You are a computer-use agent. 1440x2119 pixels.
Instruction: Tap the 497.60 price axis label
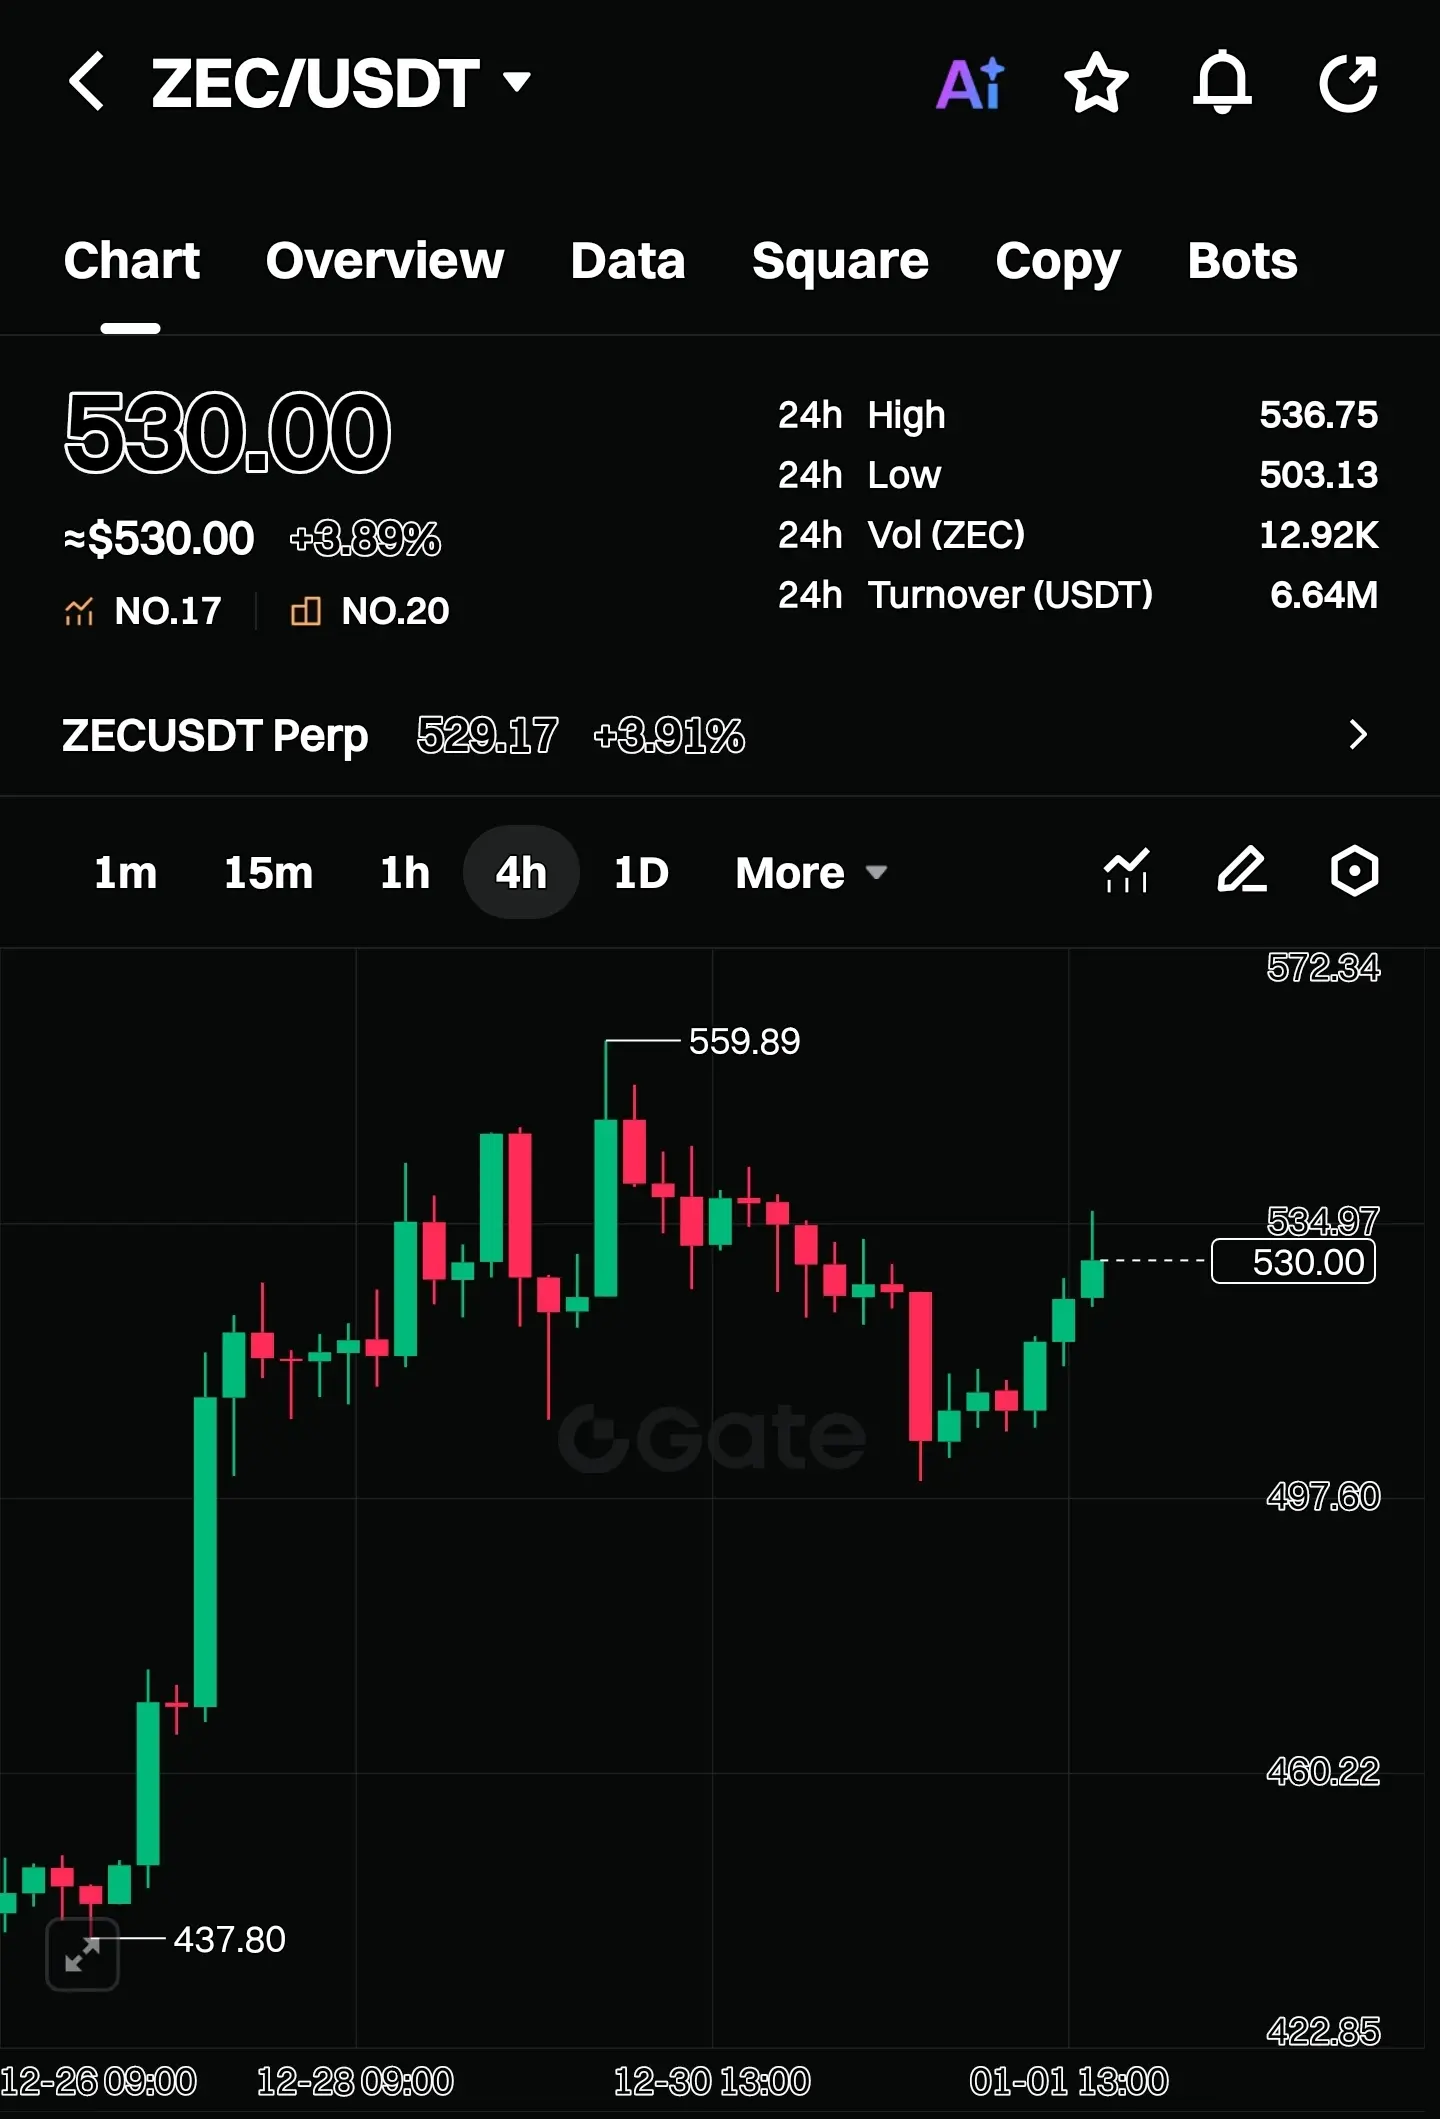click(1323, 1496)
